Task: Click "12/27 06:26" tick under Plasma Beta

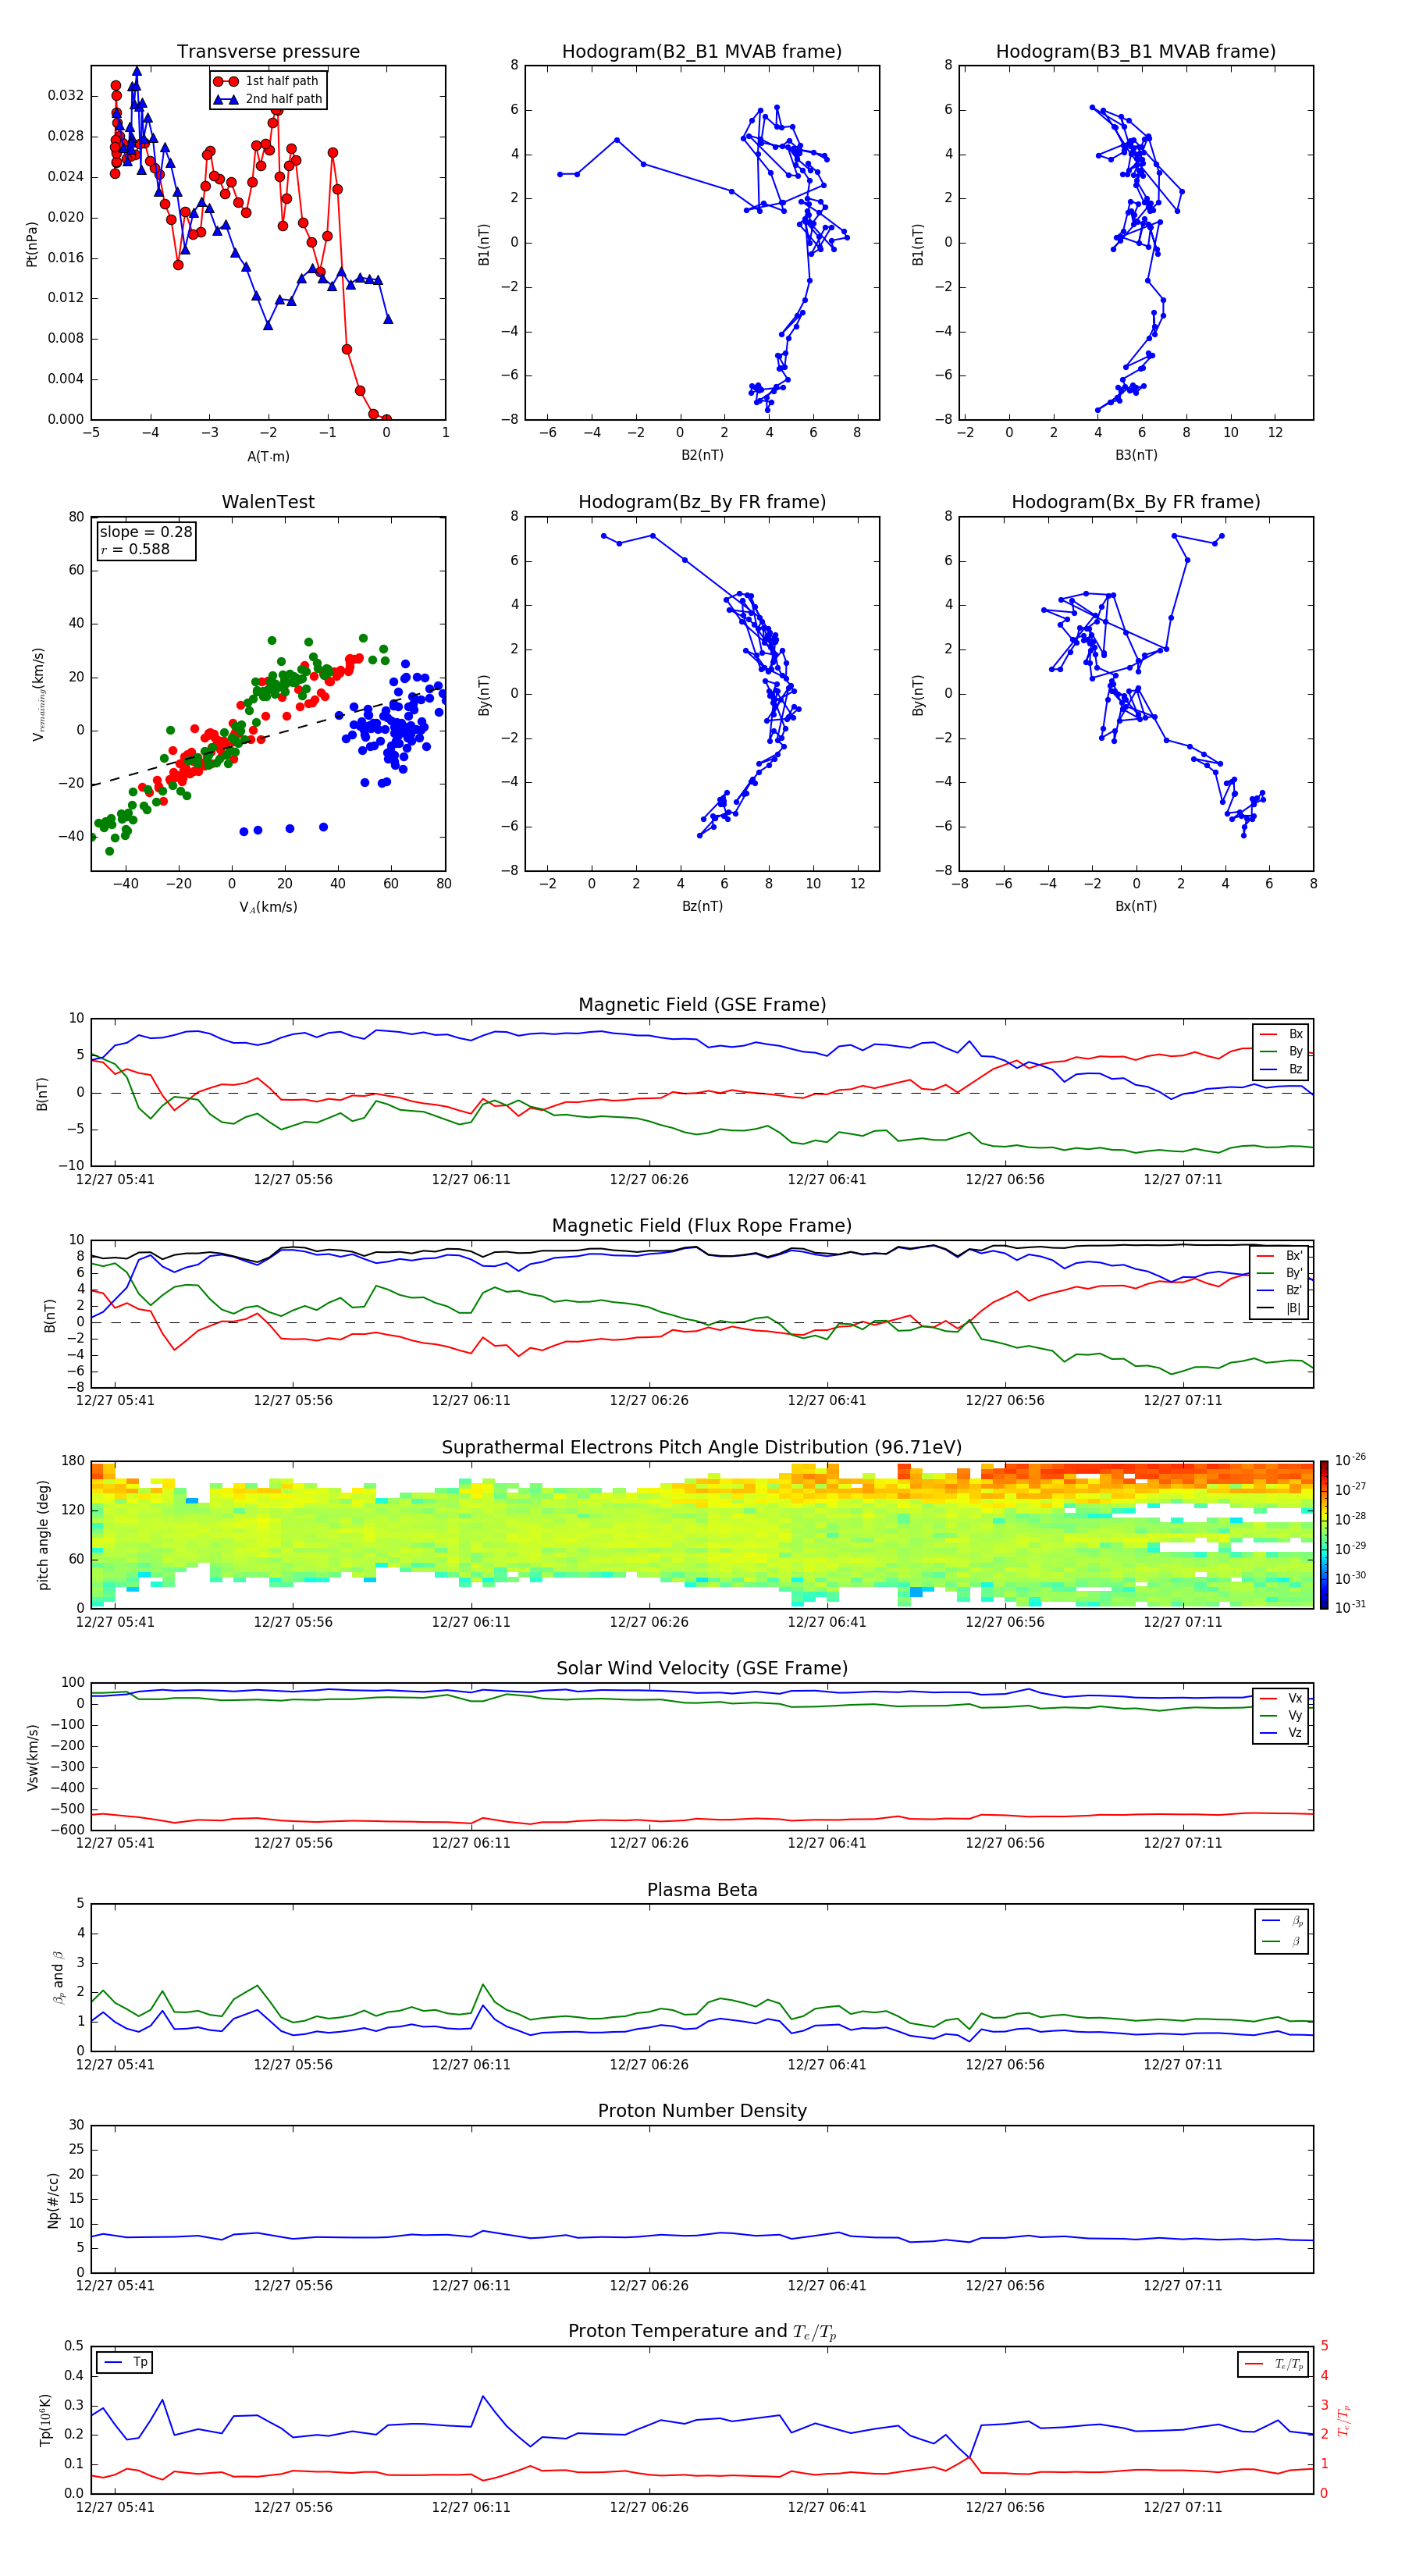Action: click(649, 2065)
